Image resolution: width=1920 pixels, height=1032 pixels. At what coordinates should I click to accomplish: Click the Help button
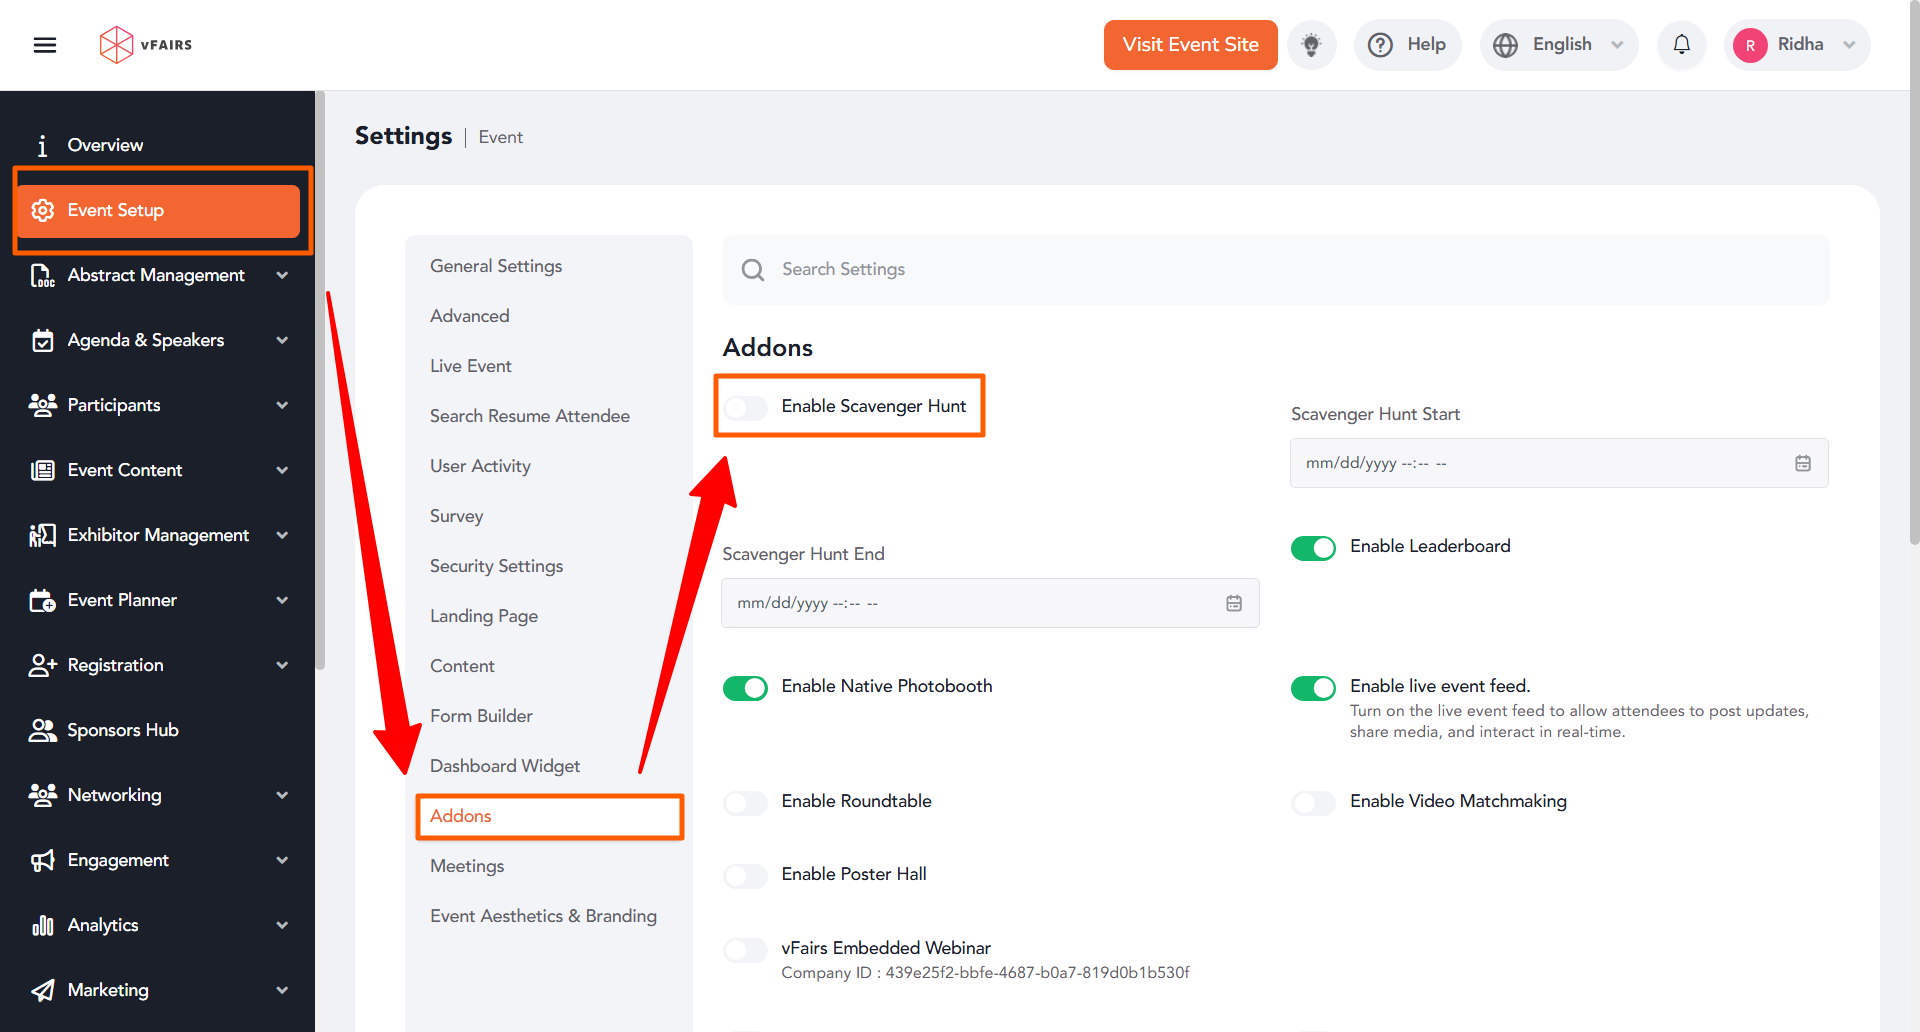(1407, 45)
